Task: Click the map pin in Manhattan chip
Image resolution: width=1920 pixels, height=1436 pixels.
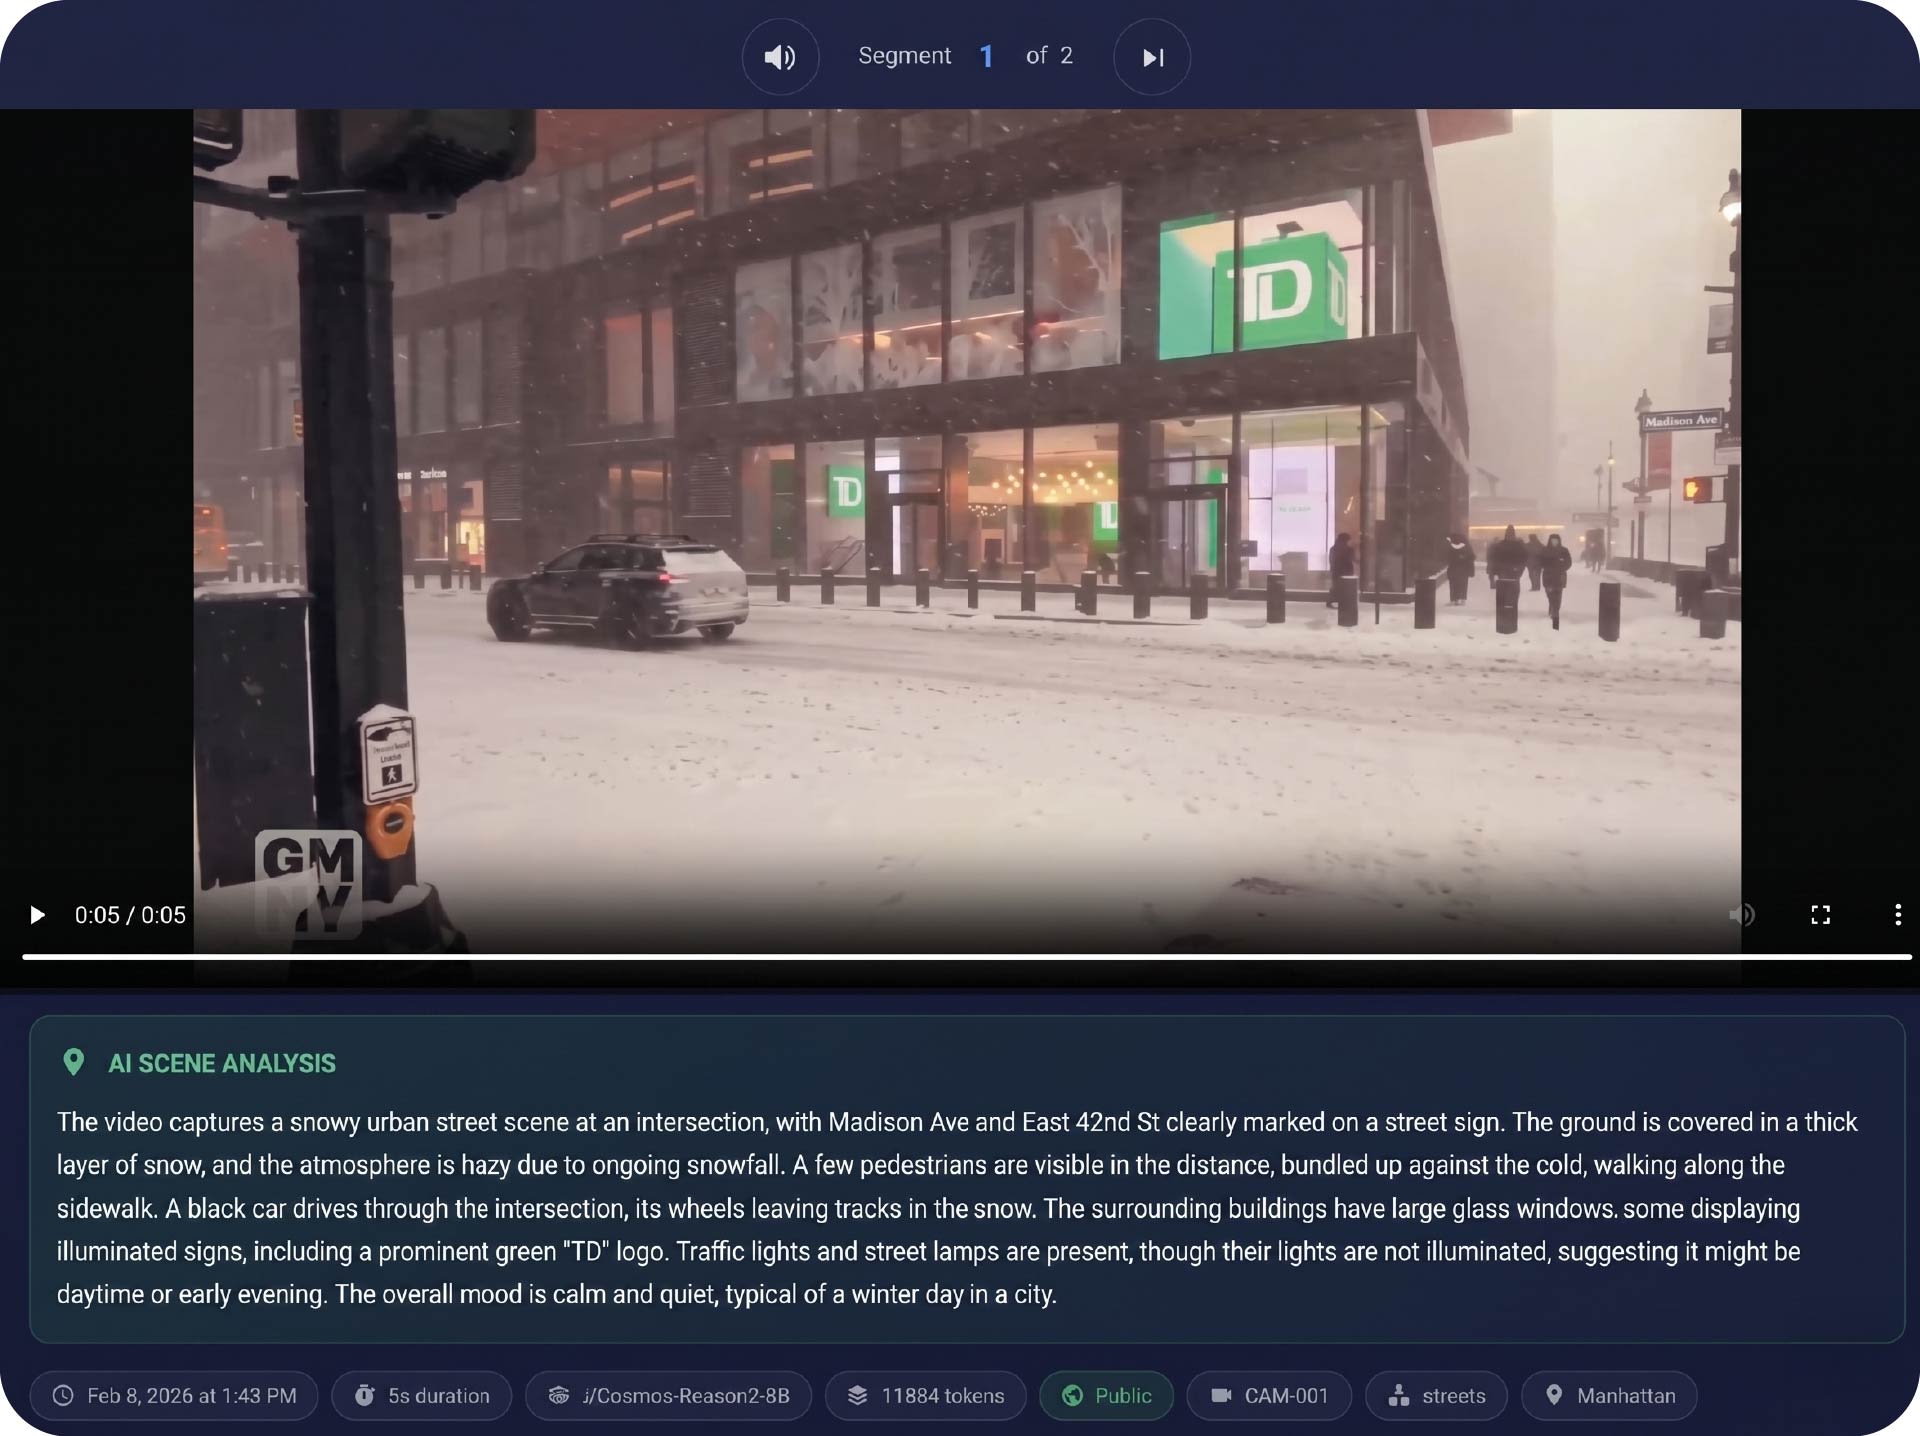Action: [1554, 1395]
